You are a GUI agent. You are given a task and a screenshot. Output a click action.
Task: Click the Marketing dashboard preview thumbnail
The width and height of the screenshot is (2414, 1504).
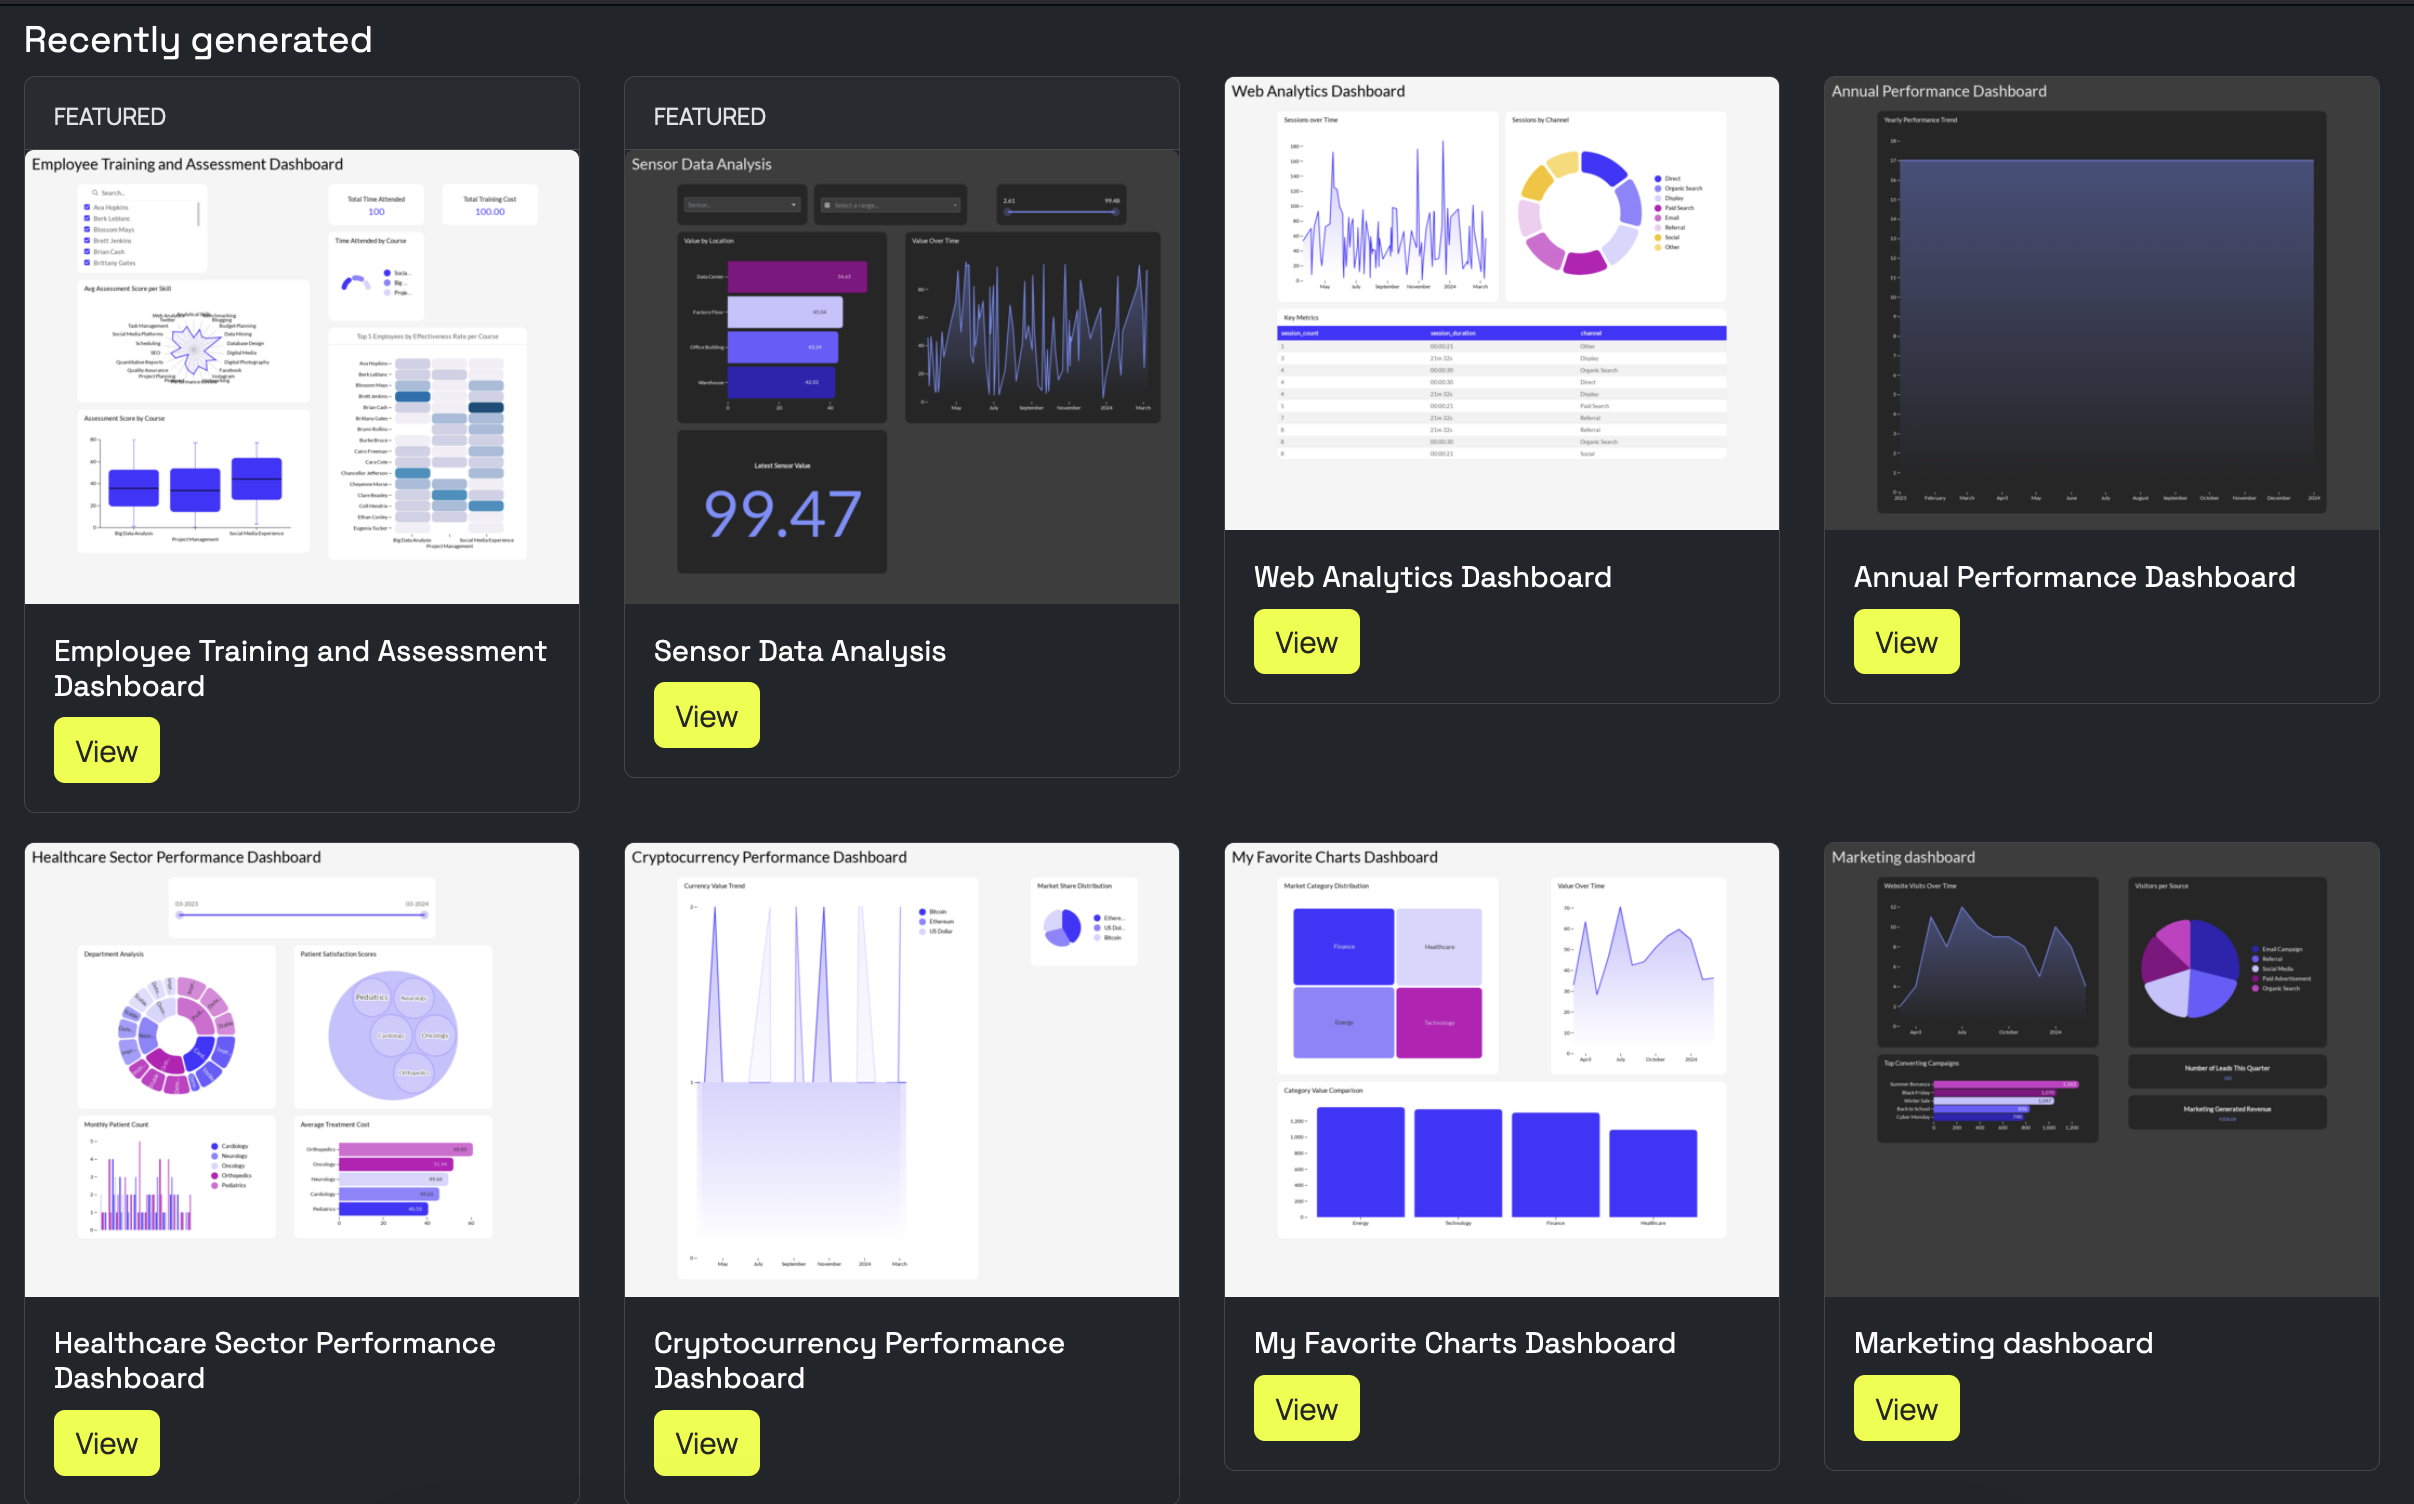tap(2101, 1070)
